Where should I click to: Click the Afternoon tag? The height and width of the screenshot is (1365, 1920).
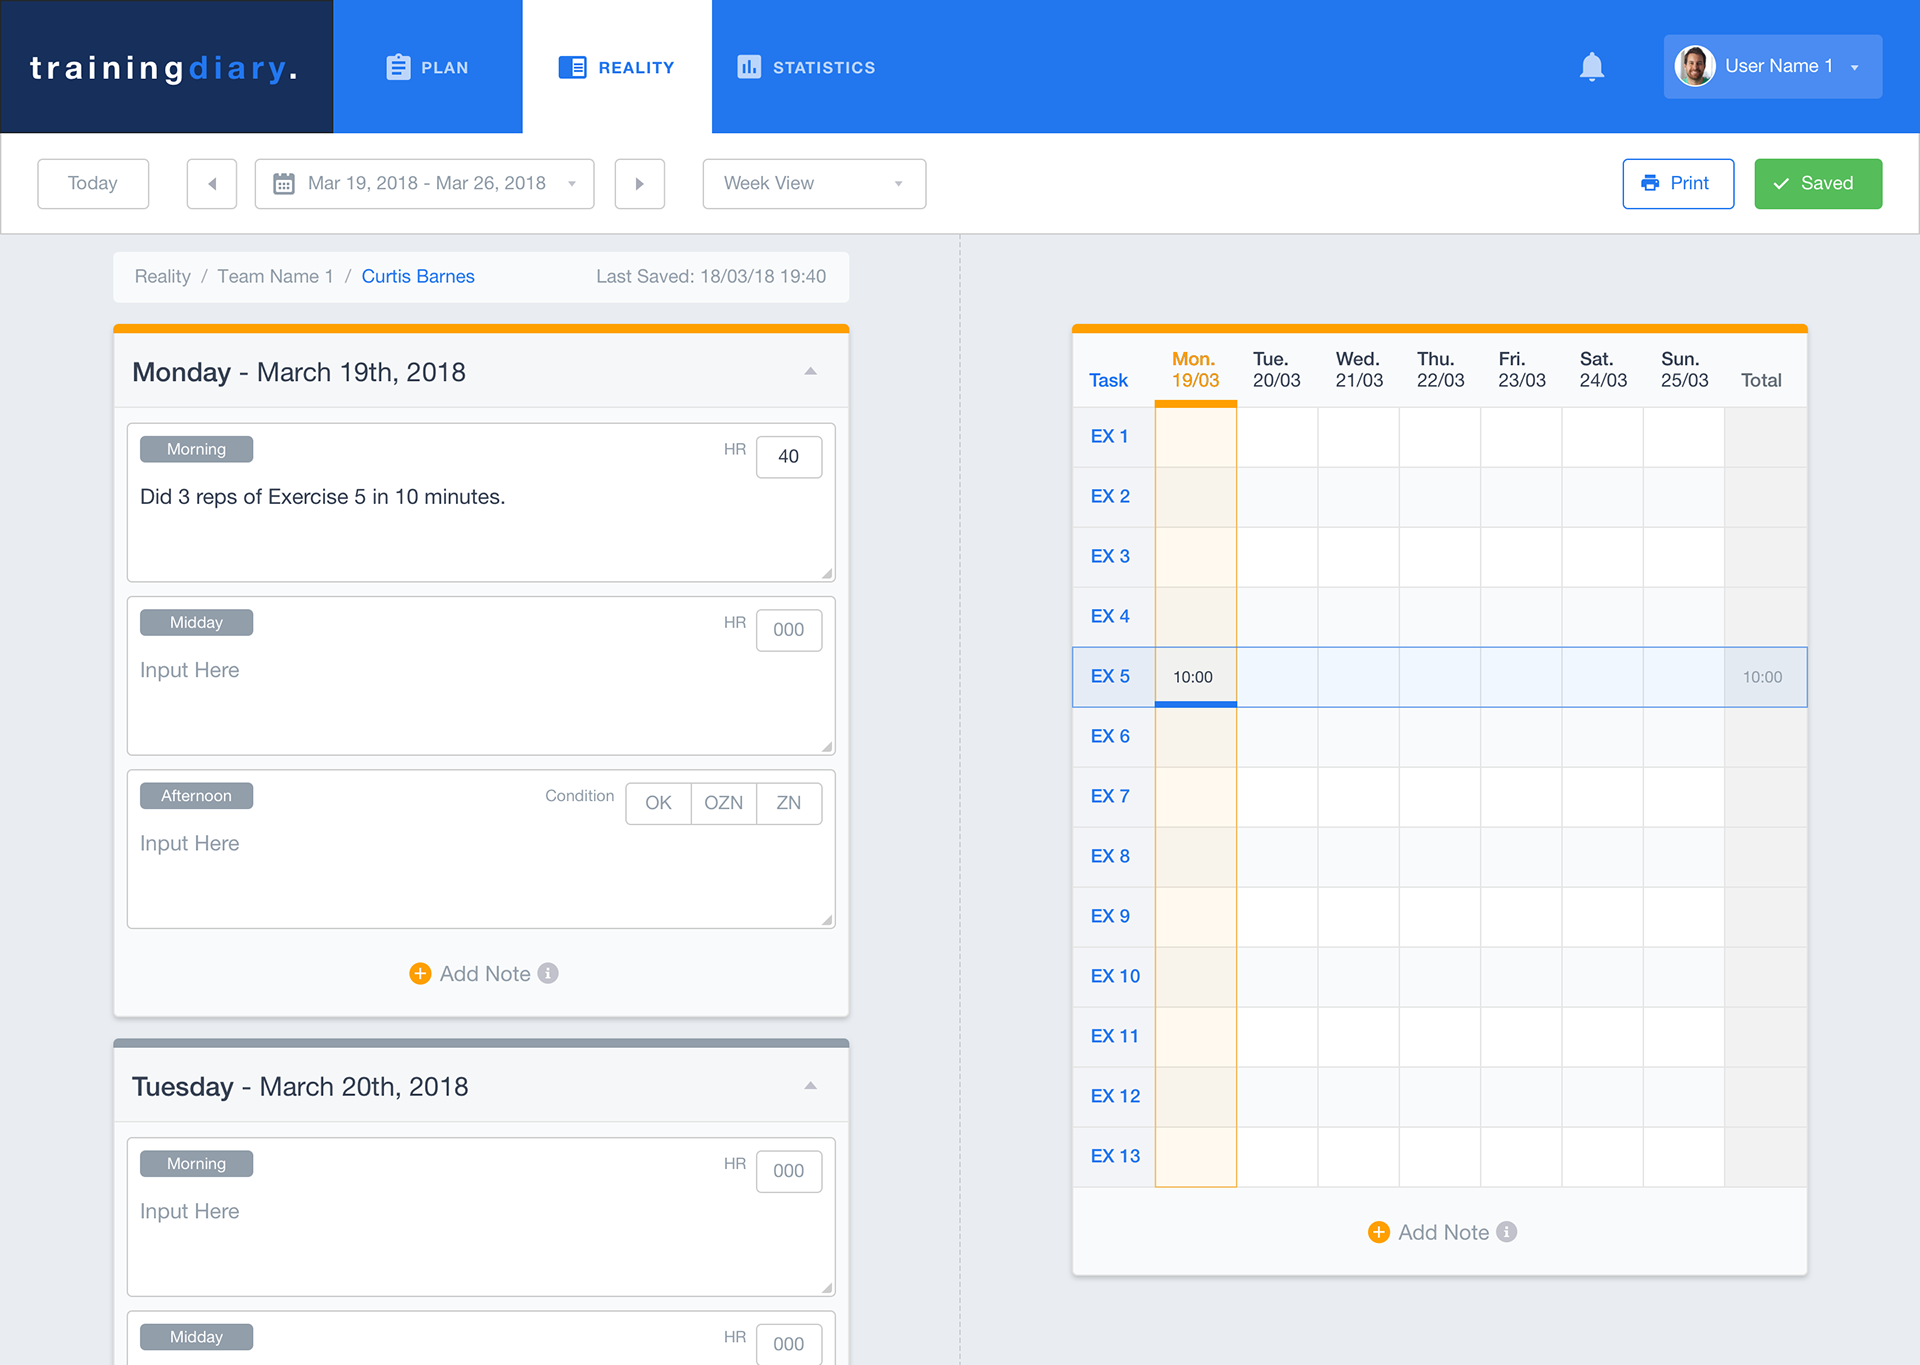196,795
